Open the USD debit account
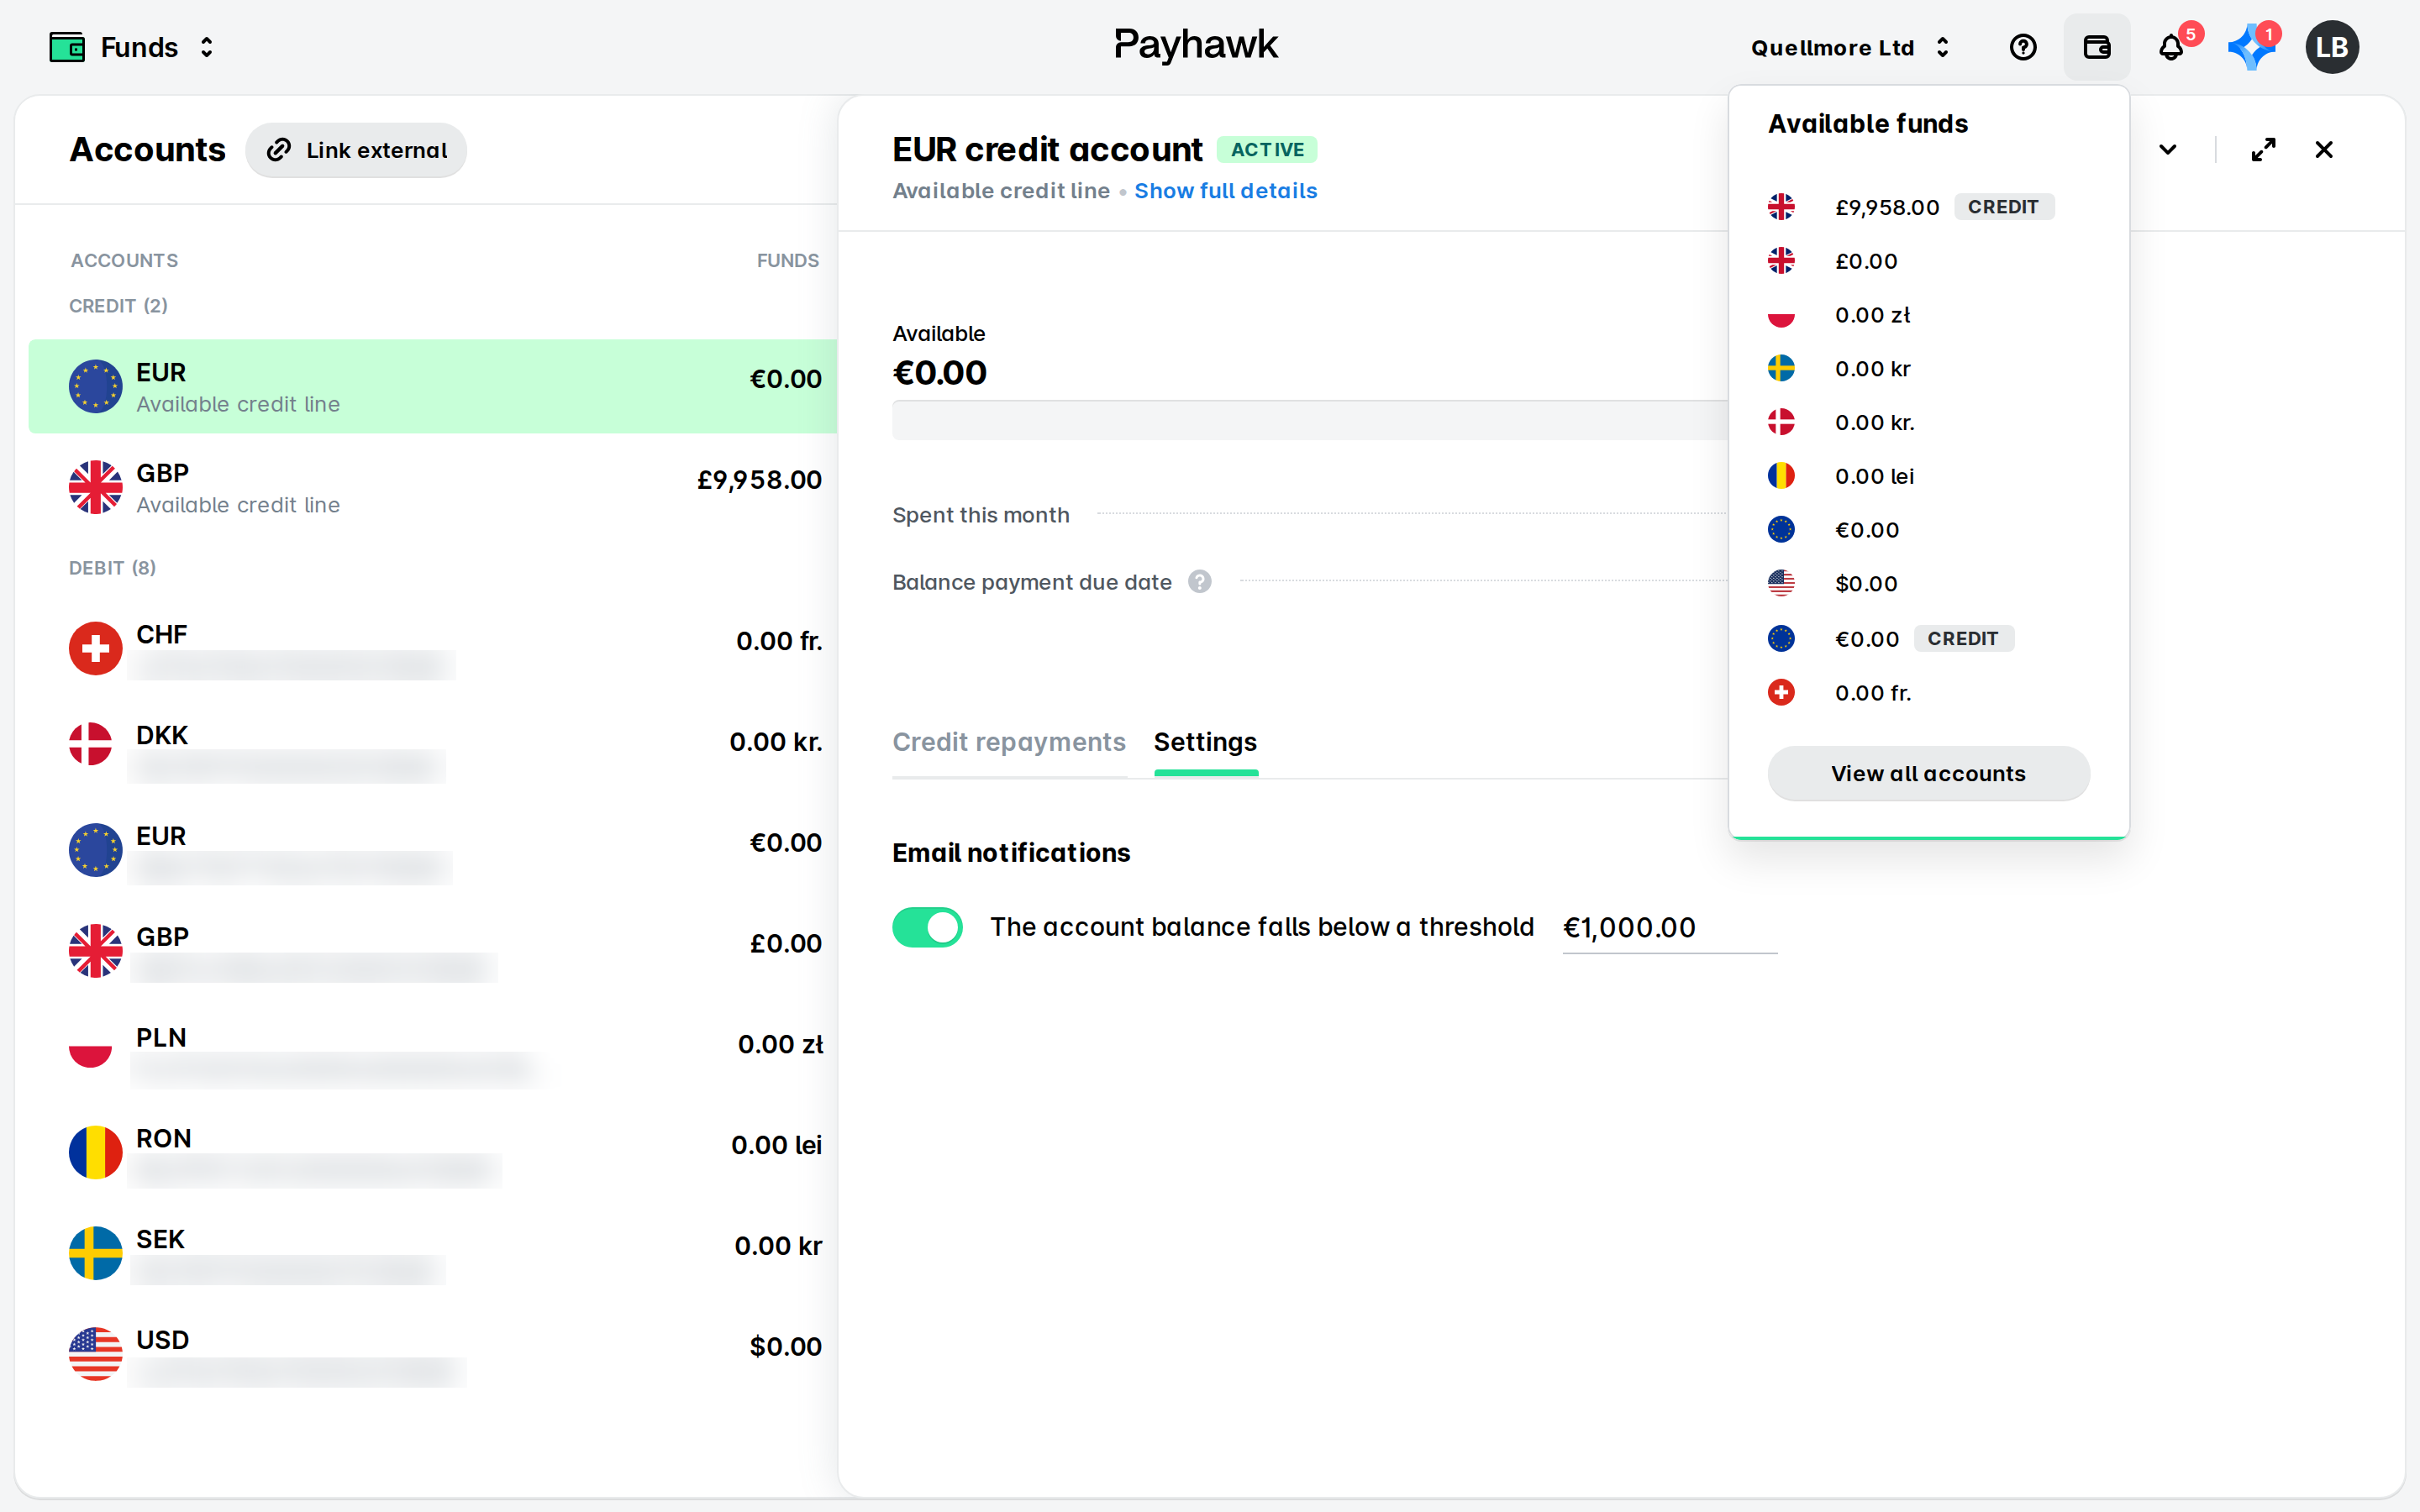Viewport: 2420px width, 1512px height. tap(433, 1355)
